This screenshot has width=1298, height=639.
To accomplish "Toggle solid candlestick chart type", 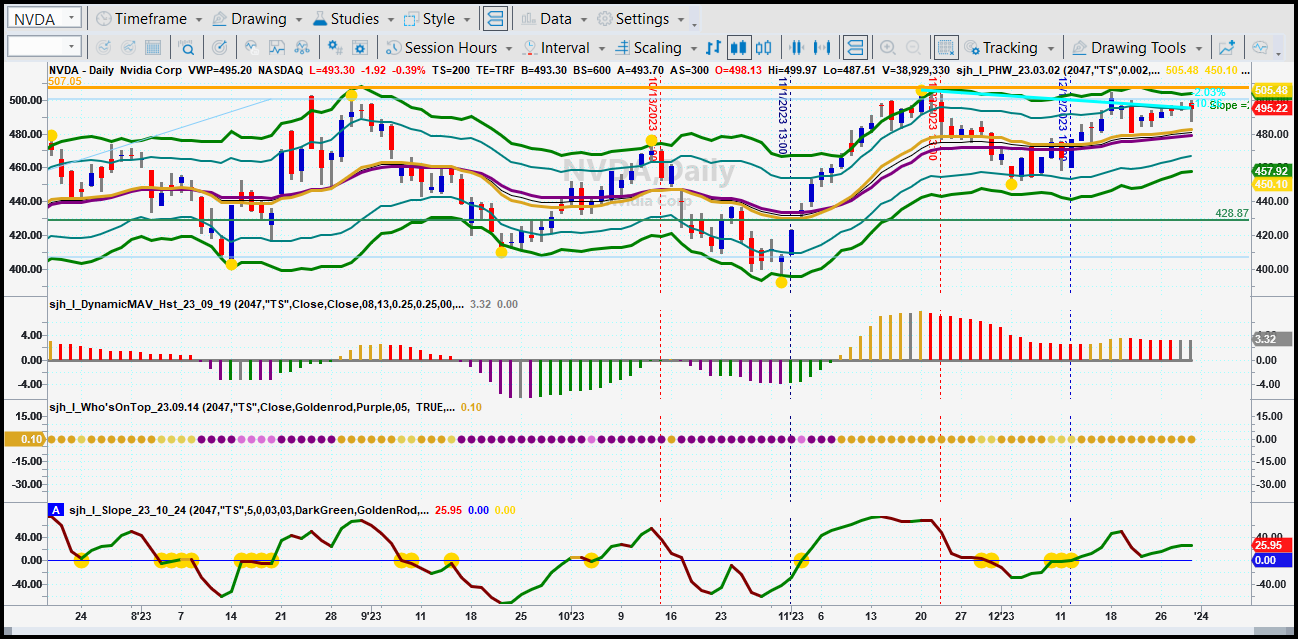I will point(740,48).
